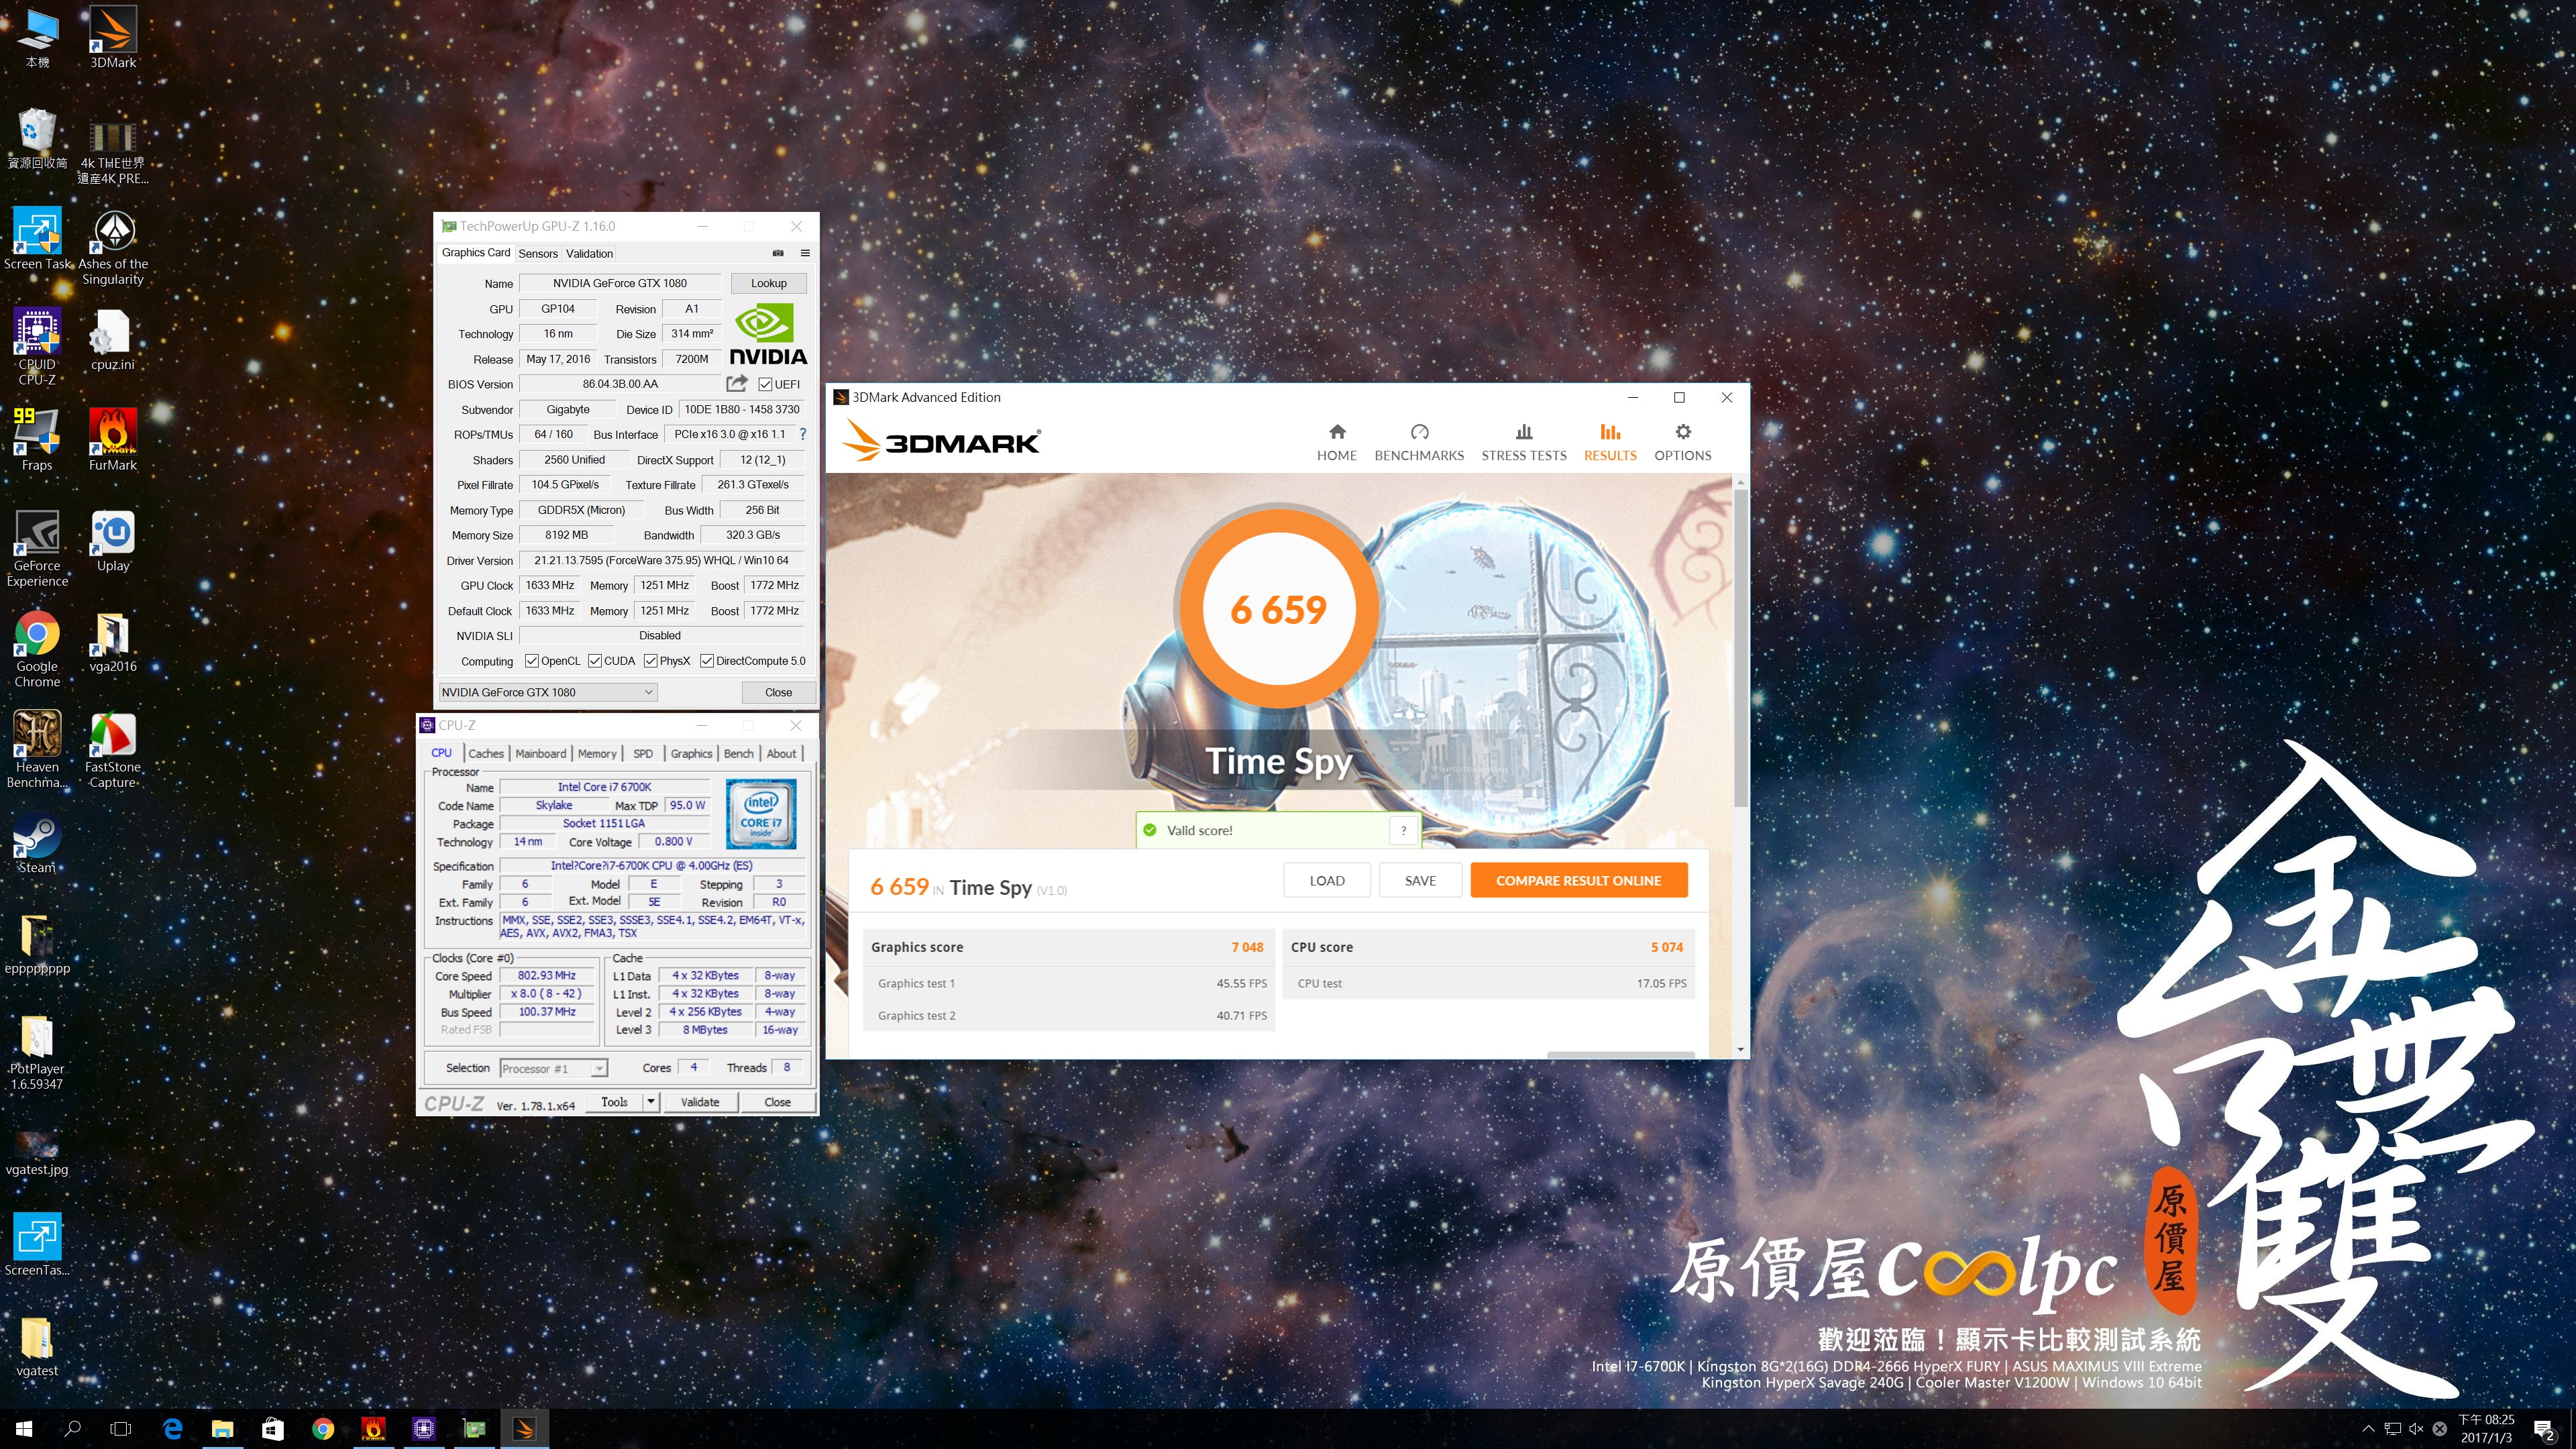Viewport: 2576px width, 1449px height.
Task: Open the About tab in CPU-Z
Action: point(781,753)
